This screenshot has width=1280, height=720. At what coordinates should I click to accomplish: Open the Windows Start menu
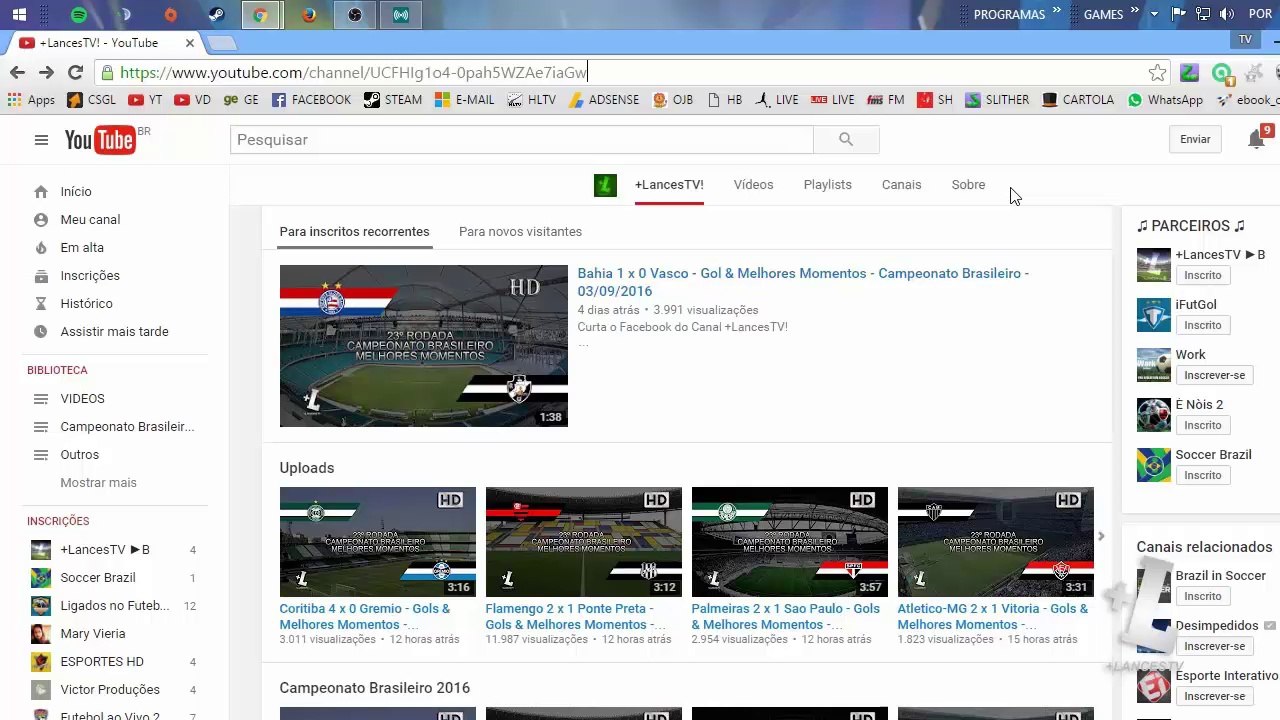tap(19, 15)
